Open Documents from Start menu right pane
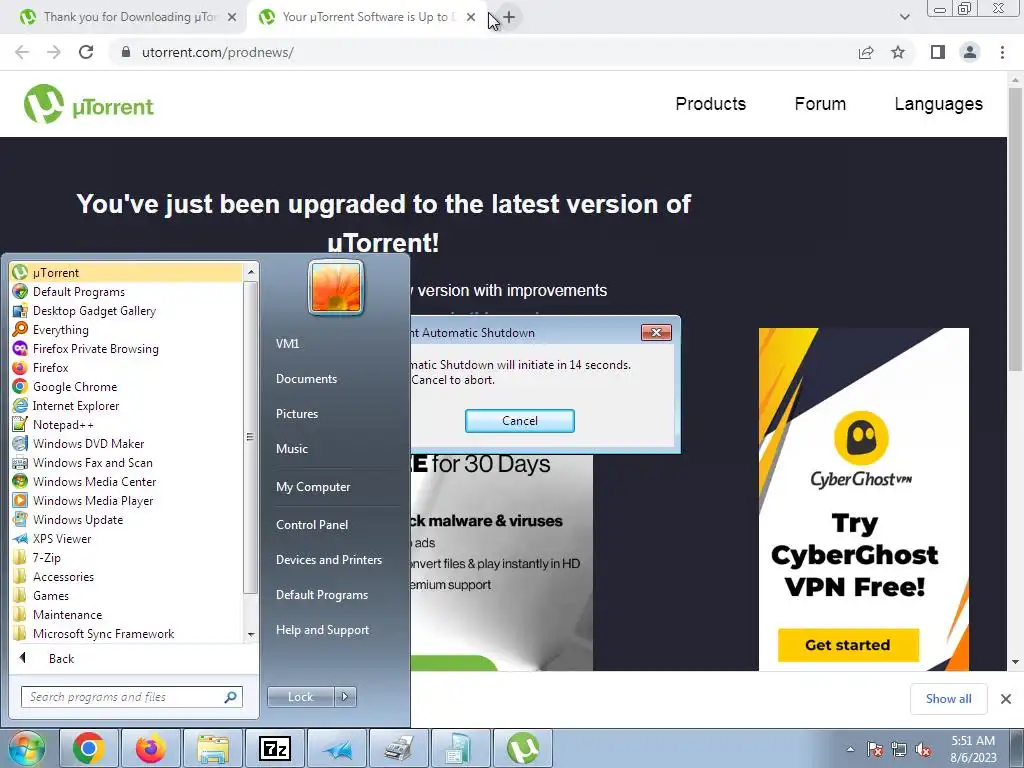Viewport: 1024px width, 768px height. pos(306,379)
